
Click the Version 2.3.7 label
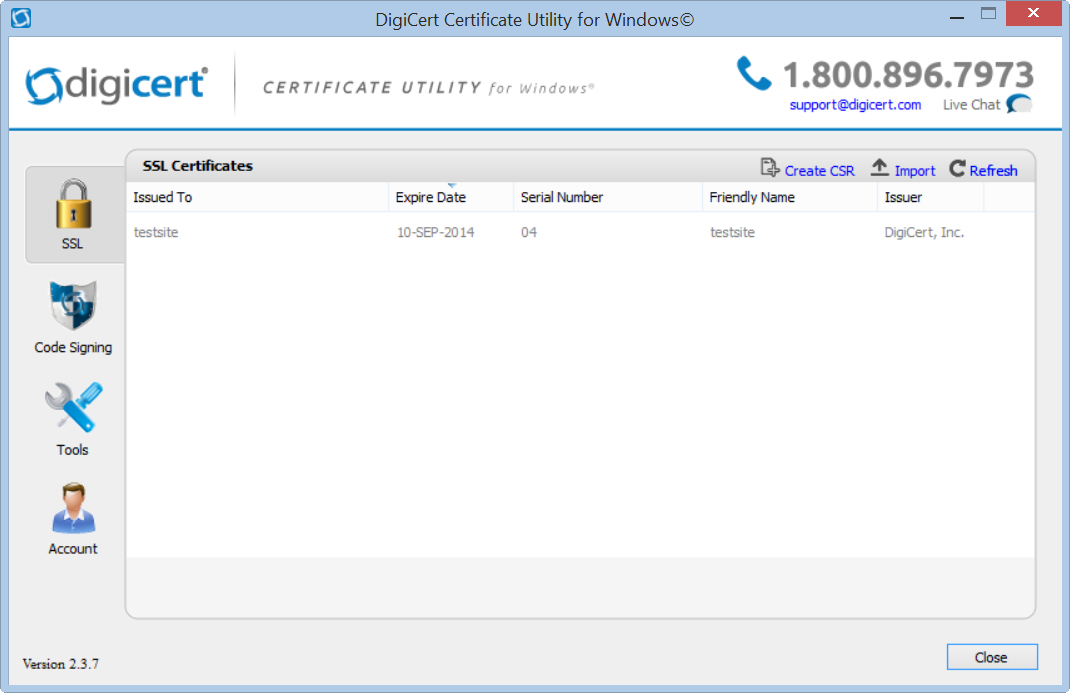[61, 664]
